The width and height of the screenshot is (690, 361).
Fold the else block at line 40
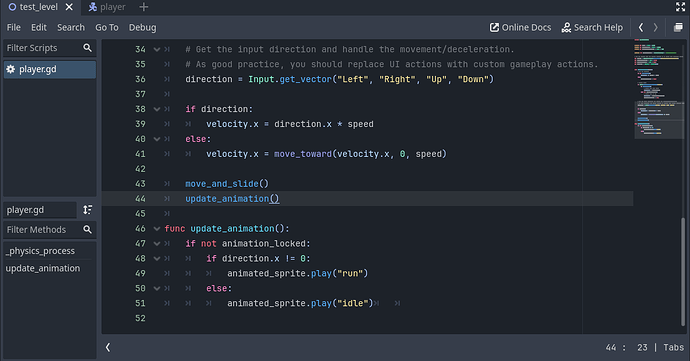[157, 139]
